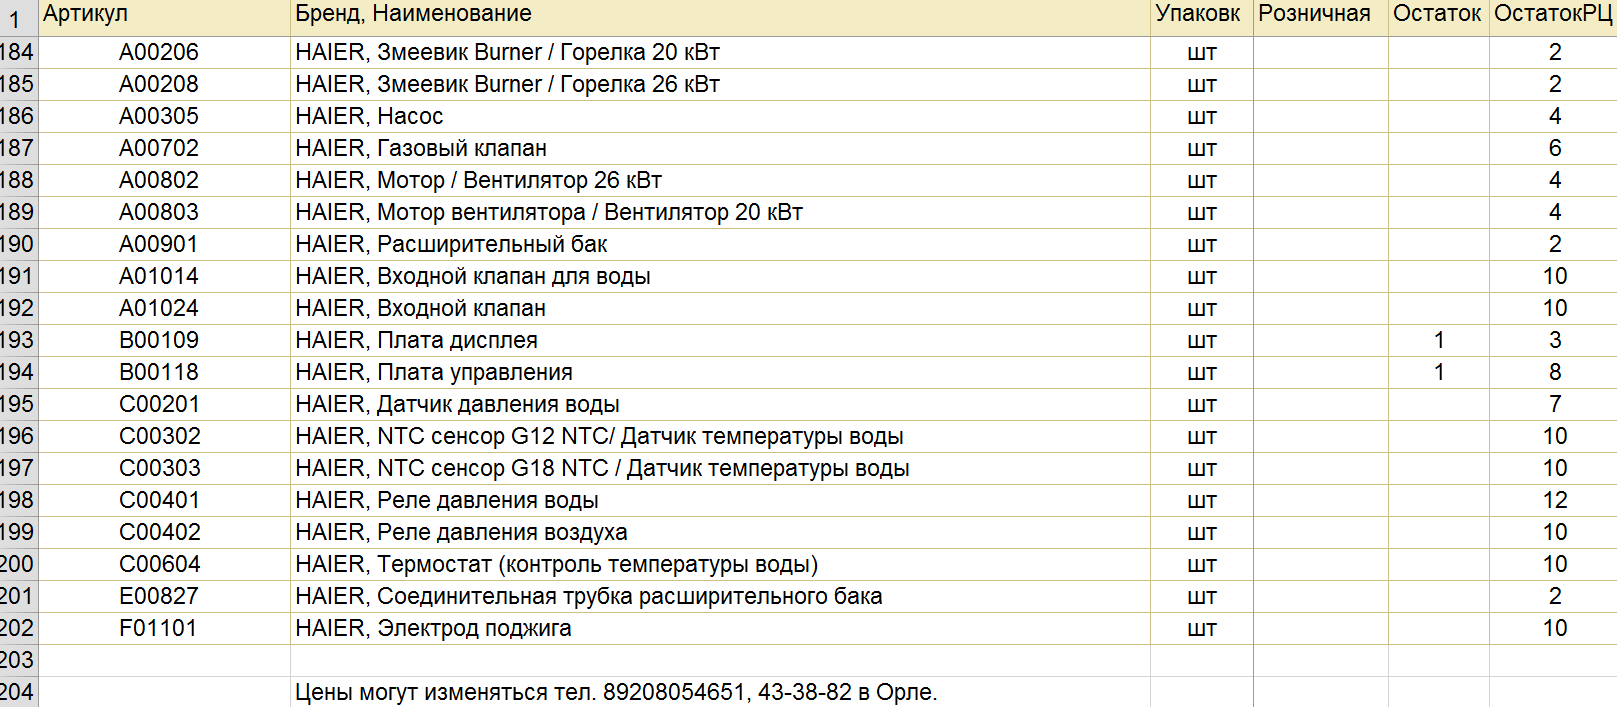Click HAIER, Термостат (контроль температуры воды) cell
1617x707 pixels.
click(720, 565)
